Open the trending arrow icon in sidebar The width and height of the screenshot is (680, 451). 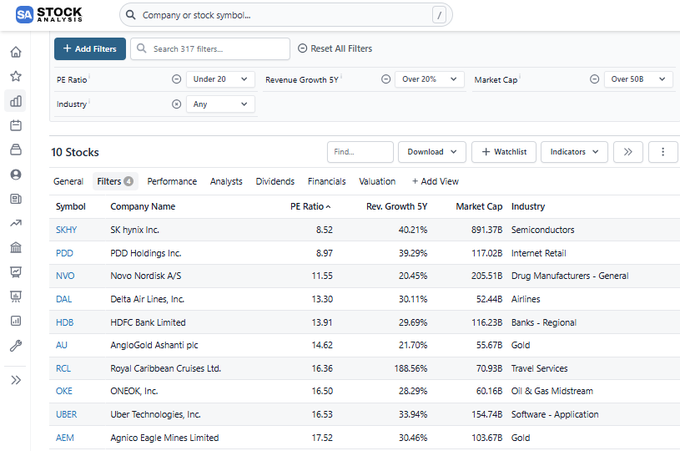[16, 223]
